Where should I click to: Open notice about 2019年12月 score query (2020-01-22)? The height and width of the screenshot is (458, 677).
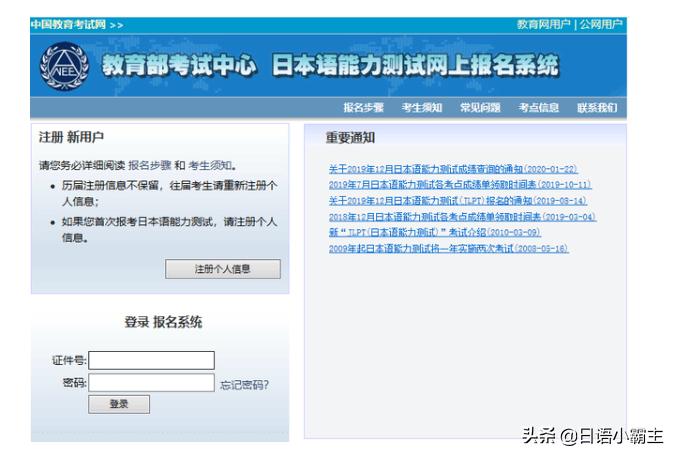coord(453,169)
